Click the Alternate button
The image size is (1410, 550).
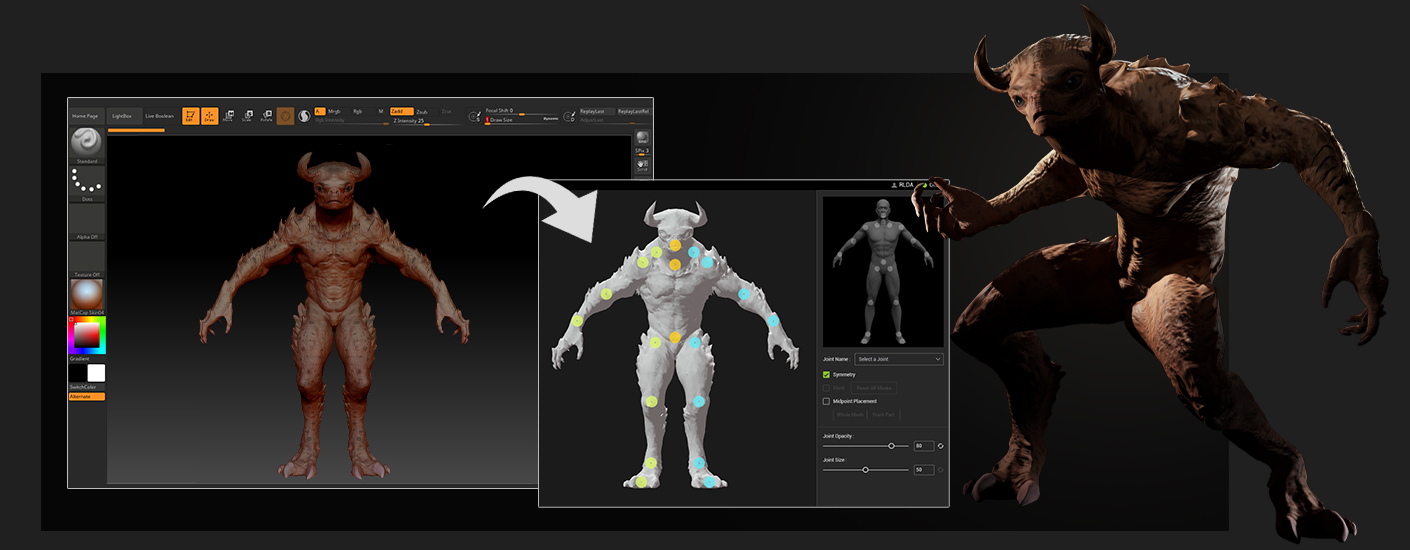(x=87, y=397)
